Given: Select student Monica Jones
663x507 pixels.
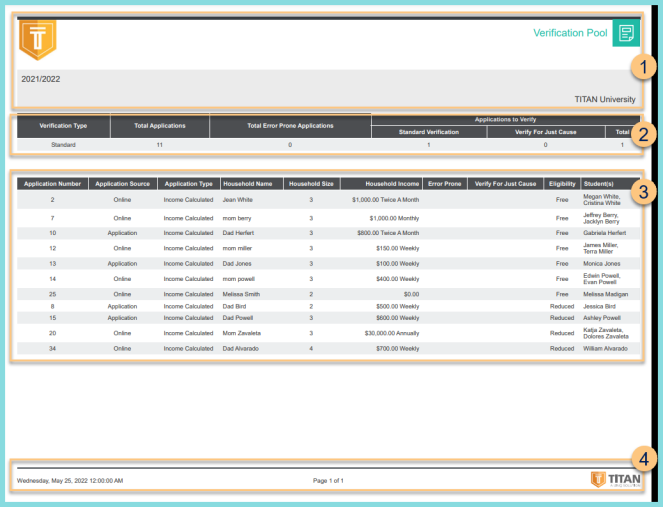Looking at the screenshot, I should coord(602,264).
